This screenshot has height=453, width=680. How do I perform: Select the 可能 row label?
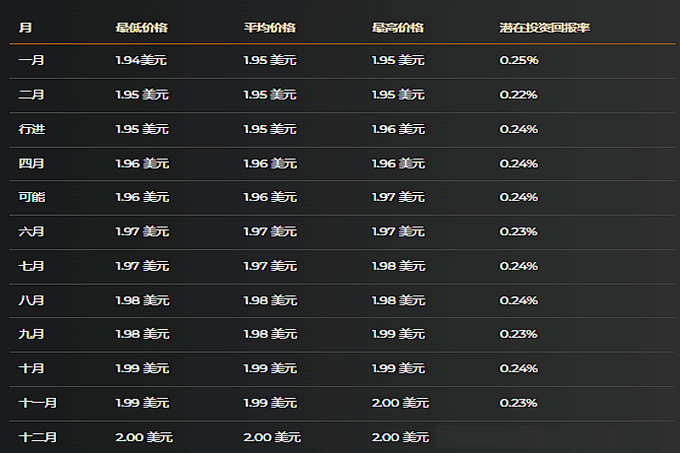(x=31, y=197)
